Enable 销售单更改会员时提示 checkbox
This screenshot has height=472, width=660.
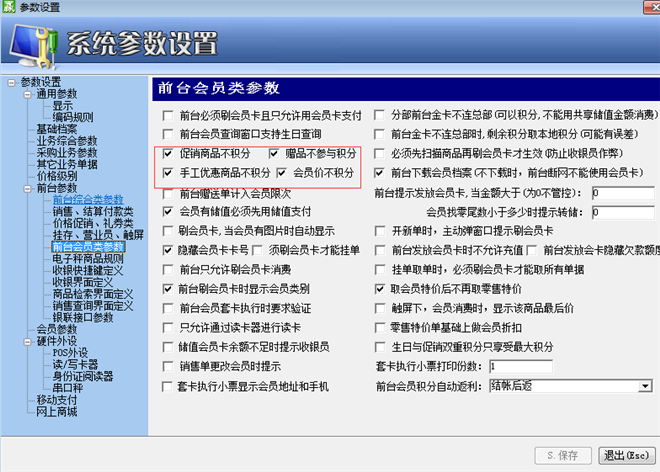coord(168,366)
